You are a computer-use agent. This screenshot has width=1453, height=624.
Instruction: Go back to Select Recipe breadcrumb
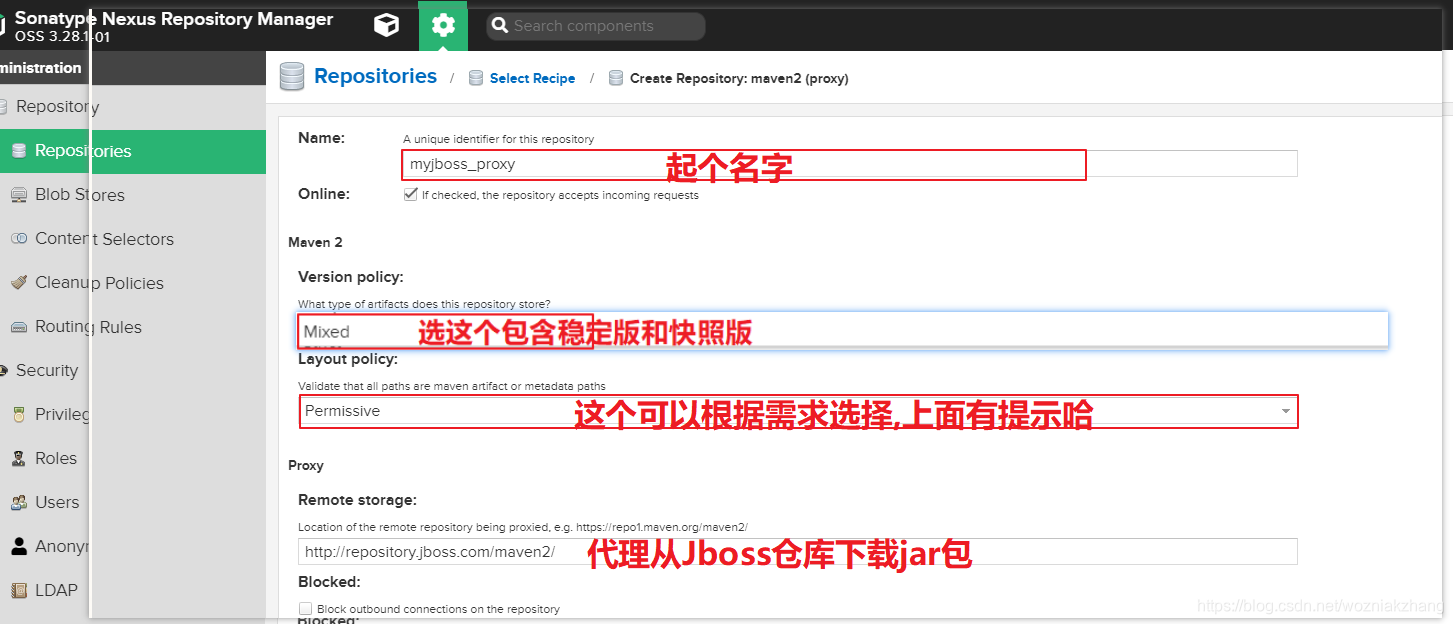point(532,78)
